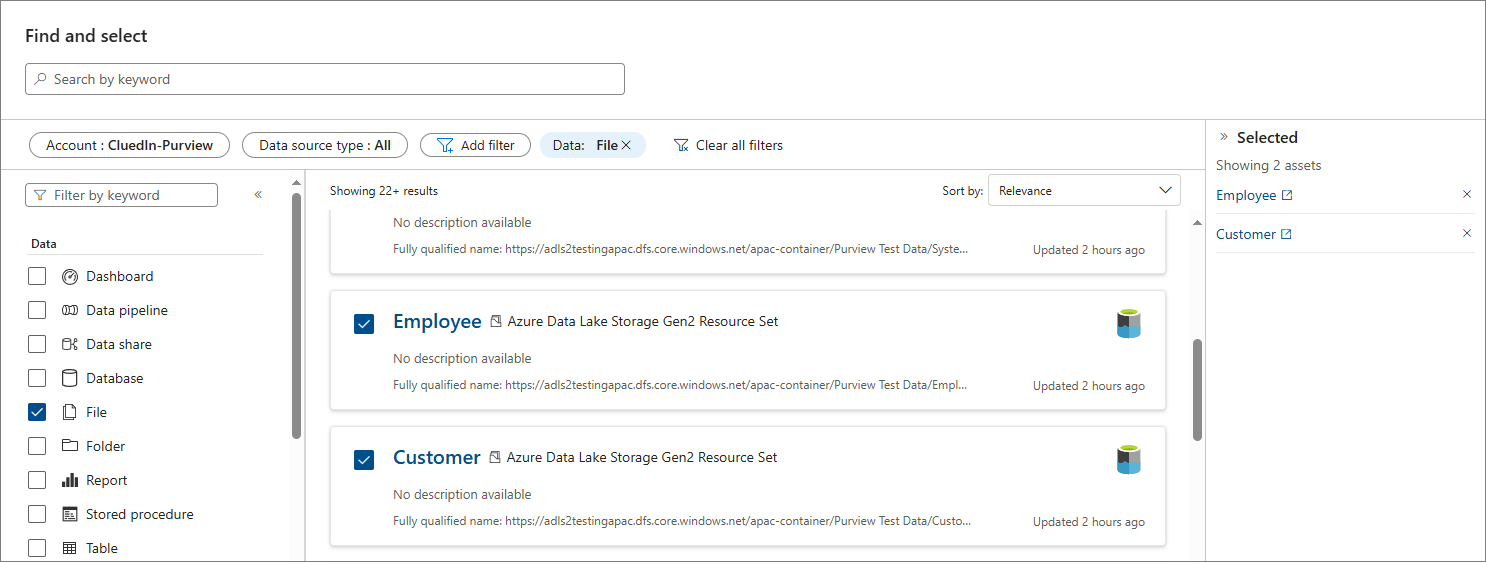Click the Search by keyword field

[x=325, y=79]
